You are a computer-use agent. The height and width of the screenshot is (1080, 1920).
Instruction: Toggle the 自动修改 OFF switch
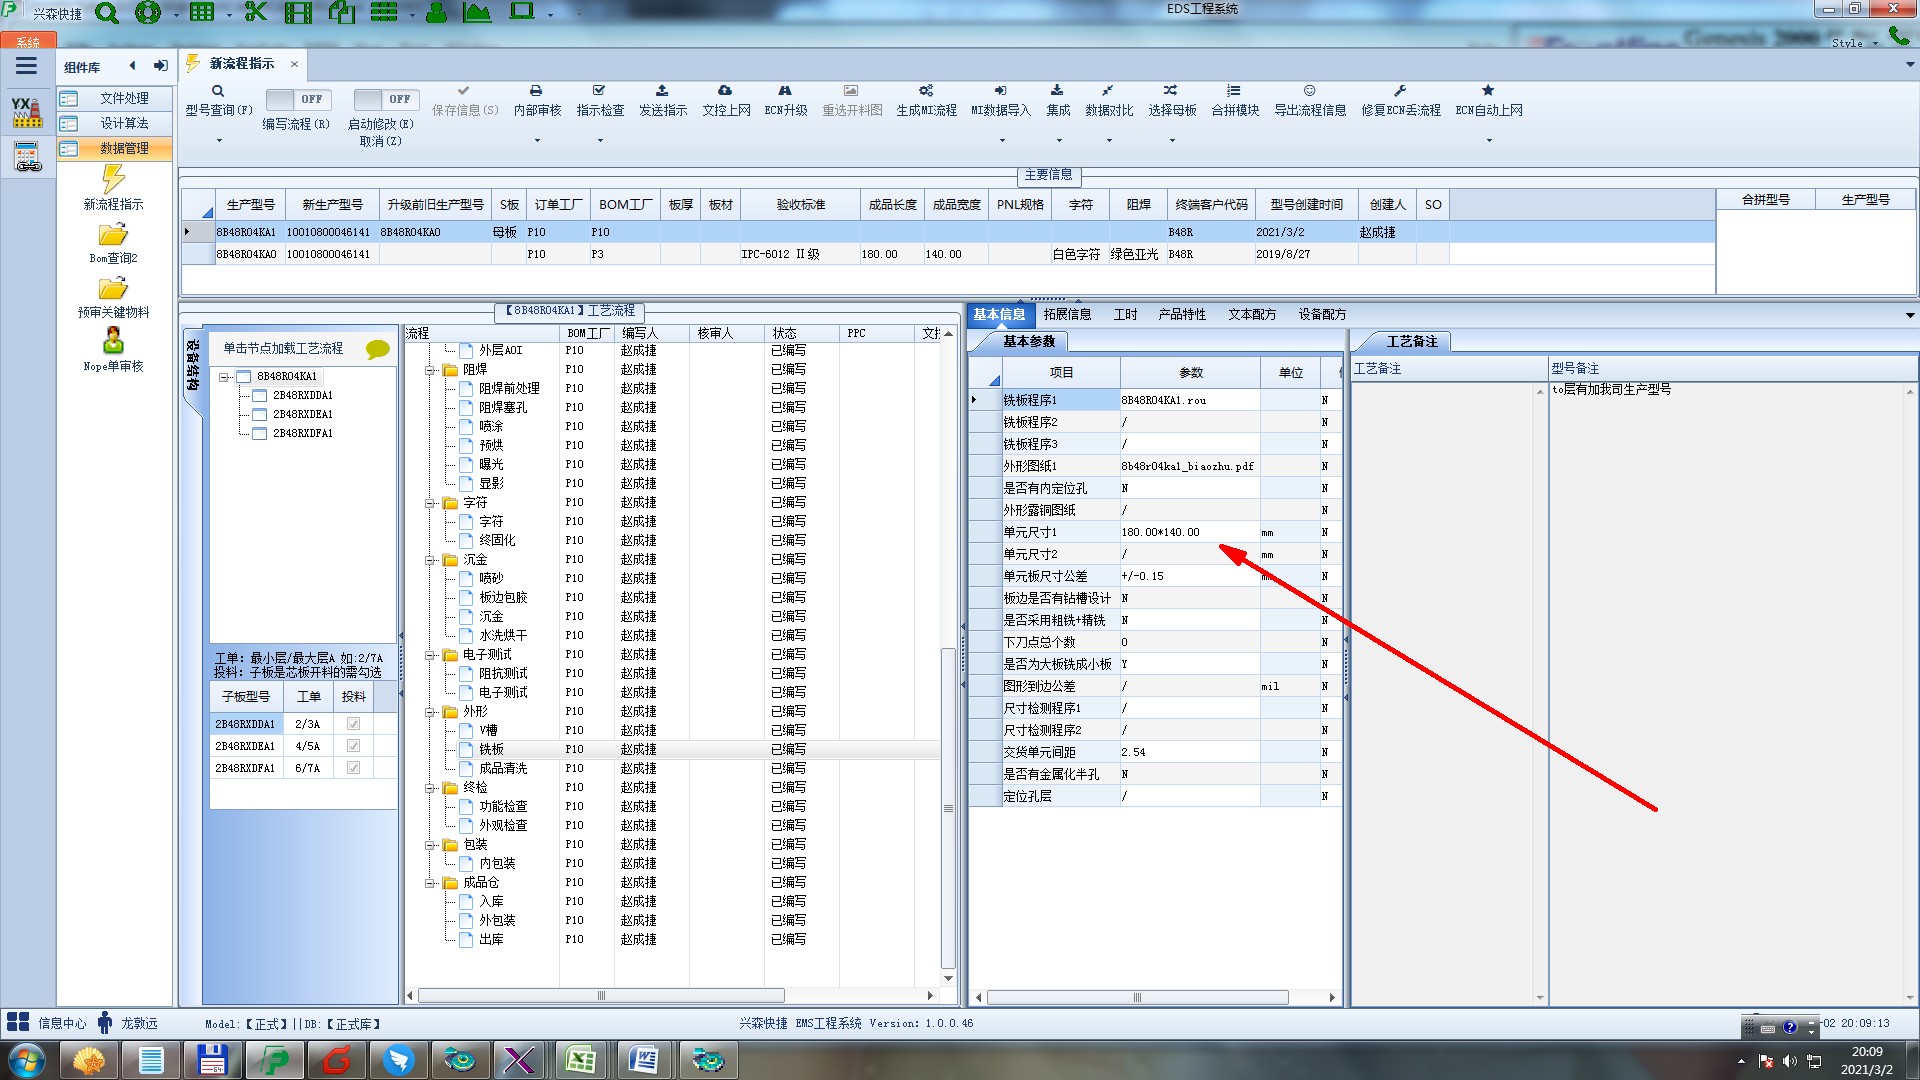(x=384, y=99)
